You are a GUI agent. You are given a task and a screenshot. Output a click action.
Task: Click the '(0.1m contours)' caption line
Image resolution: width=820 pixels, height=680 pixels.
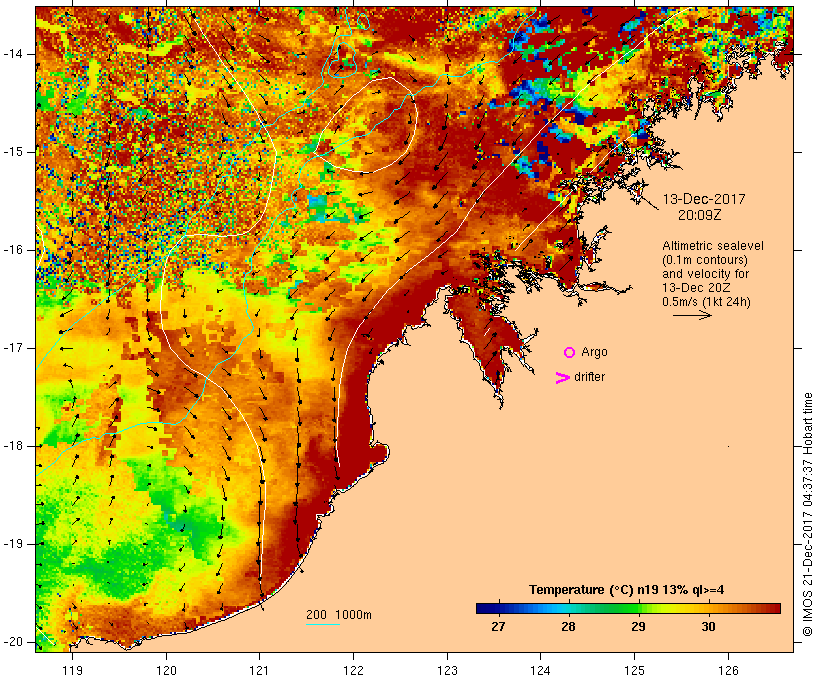click(x=704, y=260)
